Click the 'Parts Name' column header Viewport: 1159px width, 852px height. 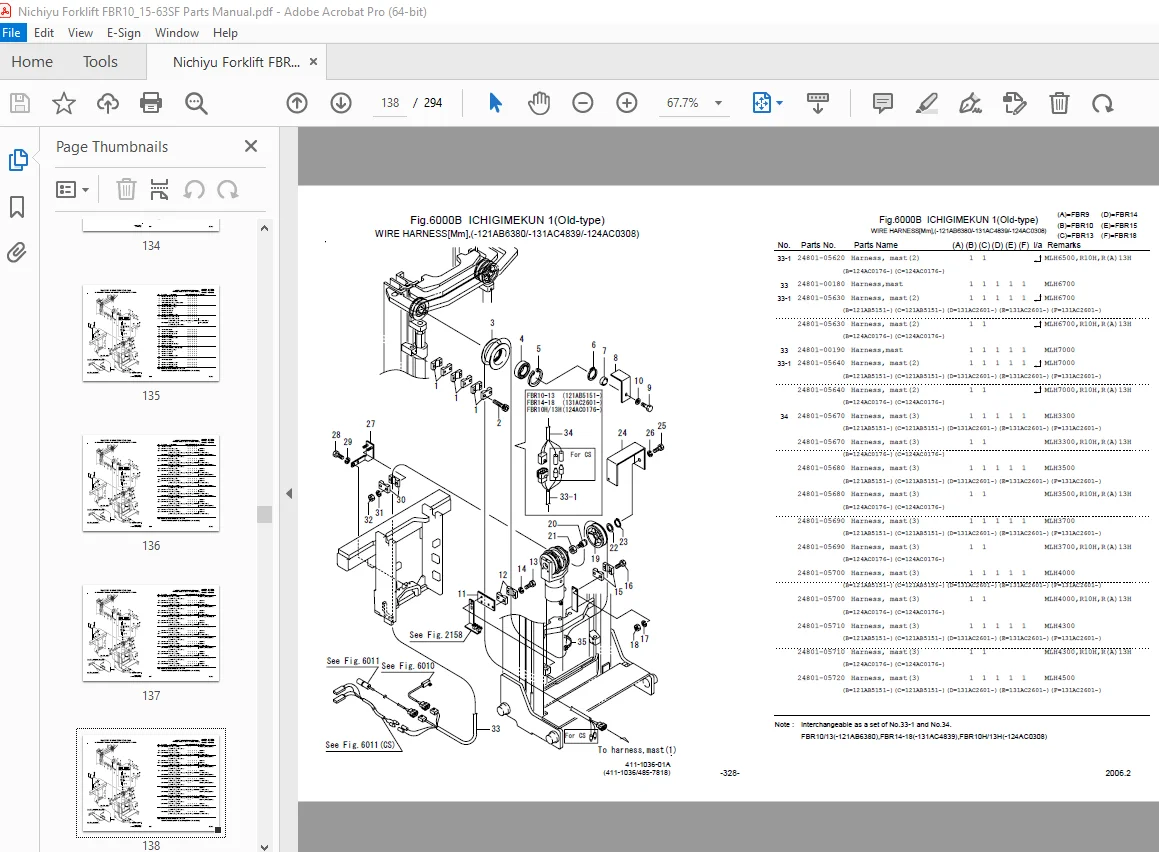(876, 245)
